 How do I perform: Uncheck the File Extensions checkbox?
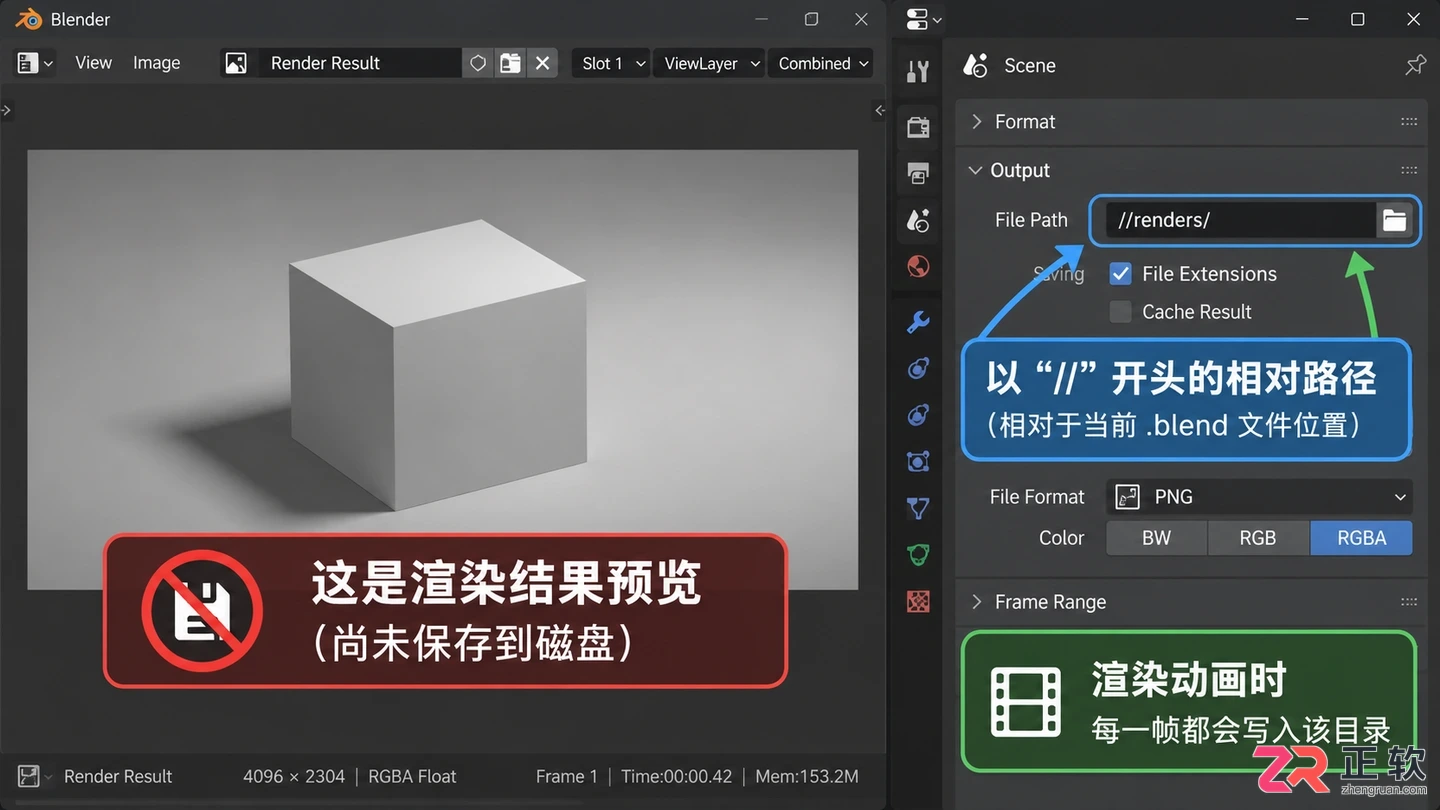[1121, 274]
